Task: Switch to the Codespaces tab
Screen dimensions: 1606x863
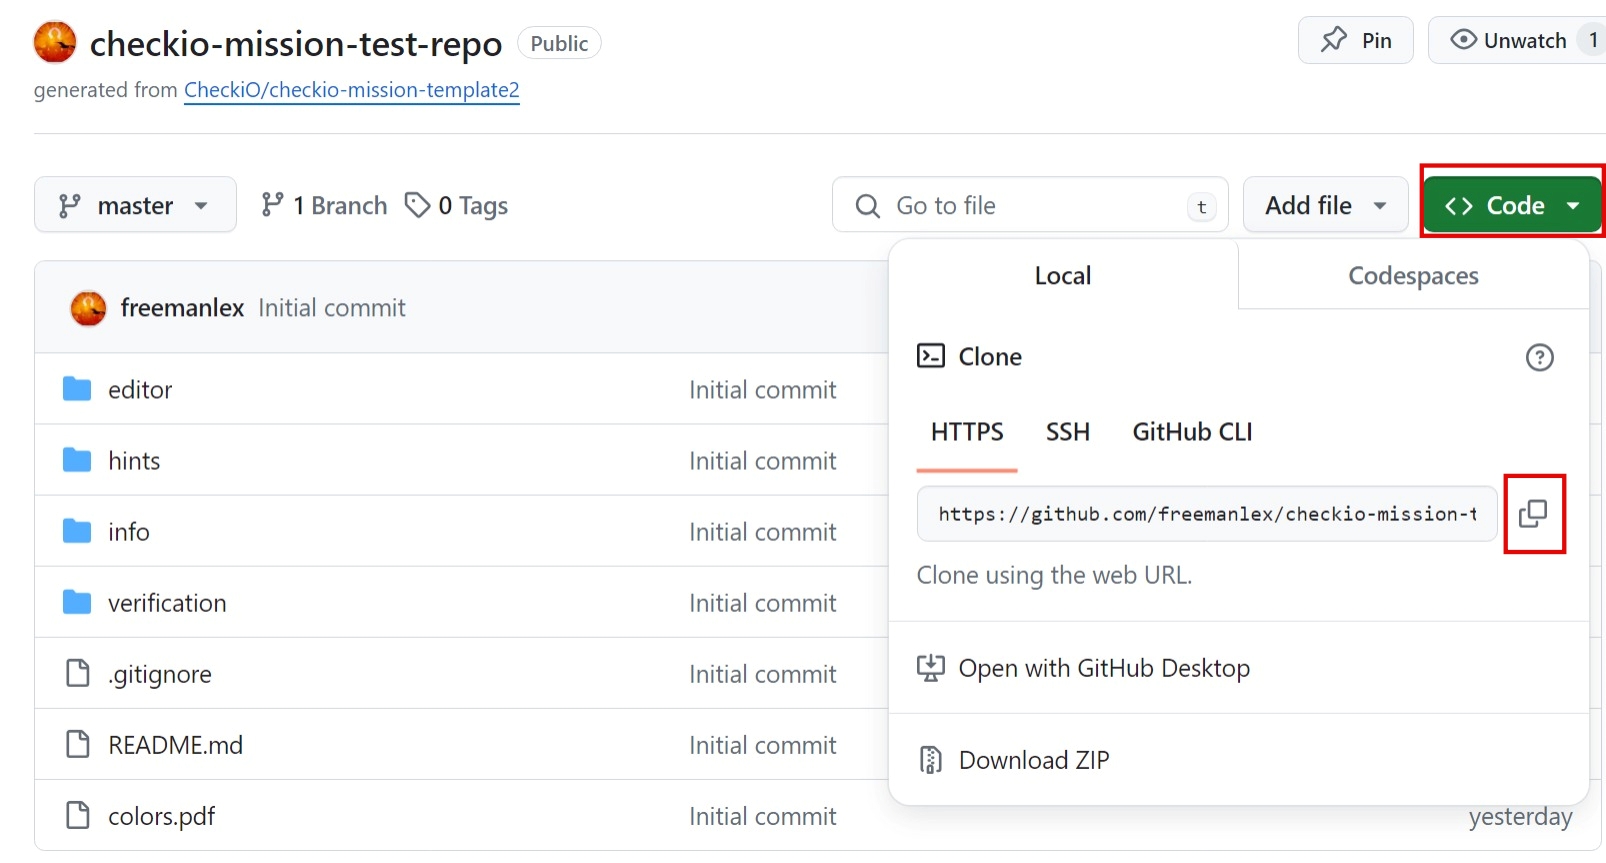Action: click(x=1413, y=275)
